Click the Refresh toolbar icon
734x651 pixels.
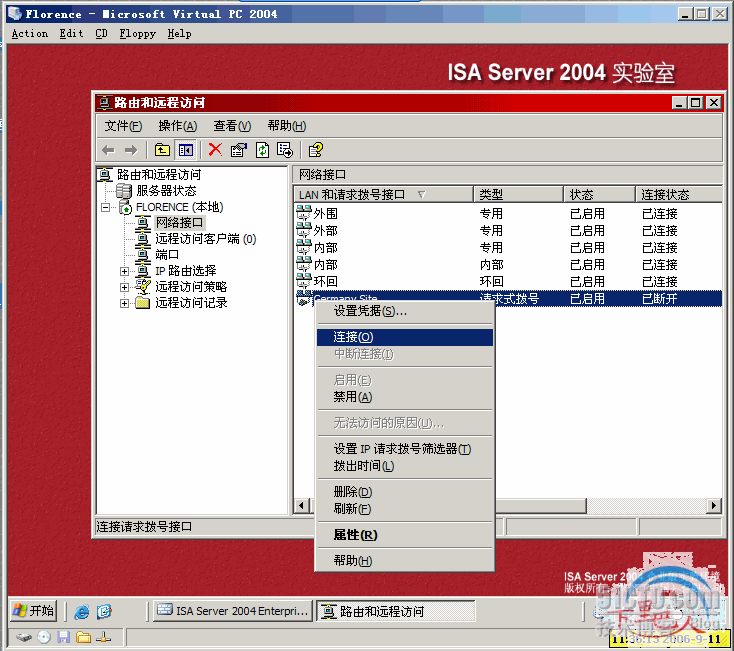[263, 150]
